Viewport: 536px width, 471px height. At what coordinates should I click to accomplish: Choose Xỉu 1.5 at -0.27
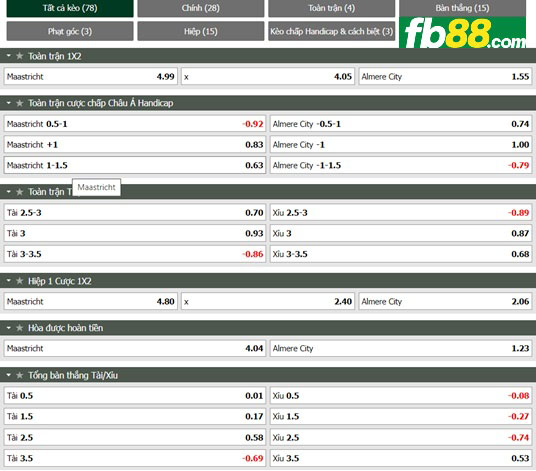pos(401,416)
